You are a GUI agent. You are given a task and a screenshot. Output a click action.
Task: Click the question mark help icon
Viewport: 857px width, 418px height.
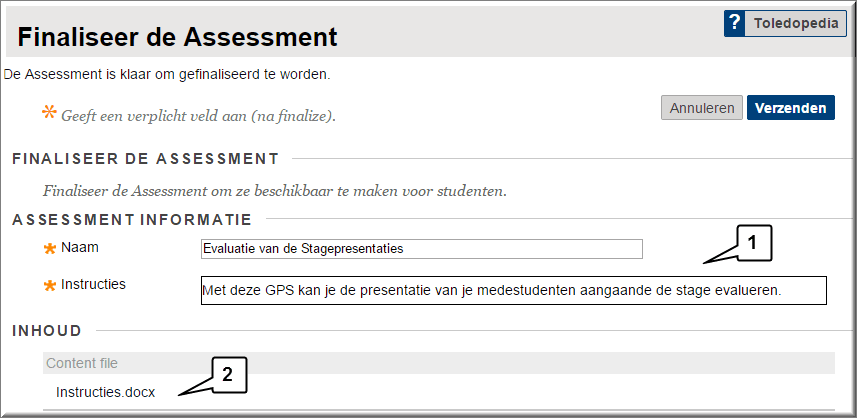coord(735,23)
